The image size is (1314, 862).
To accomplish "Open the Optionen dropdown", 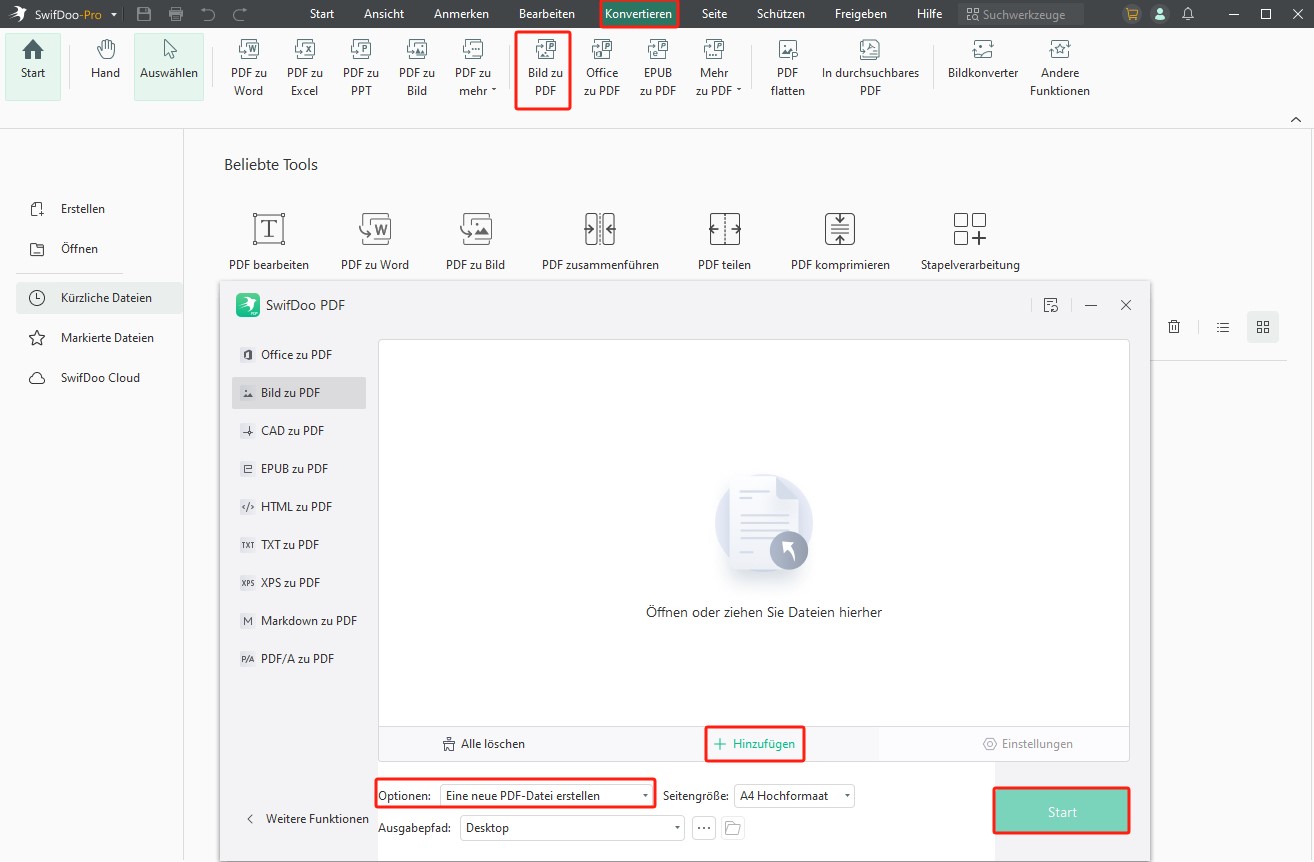I will (547, 796).
